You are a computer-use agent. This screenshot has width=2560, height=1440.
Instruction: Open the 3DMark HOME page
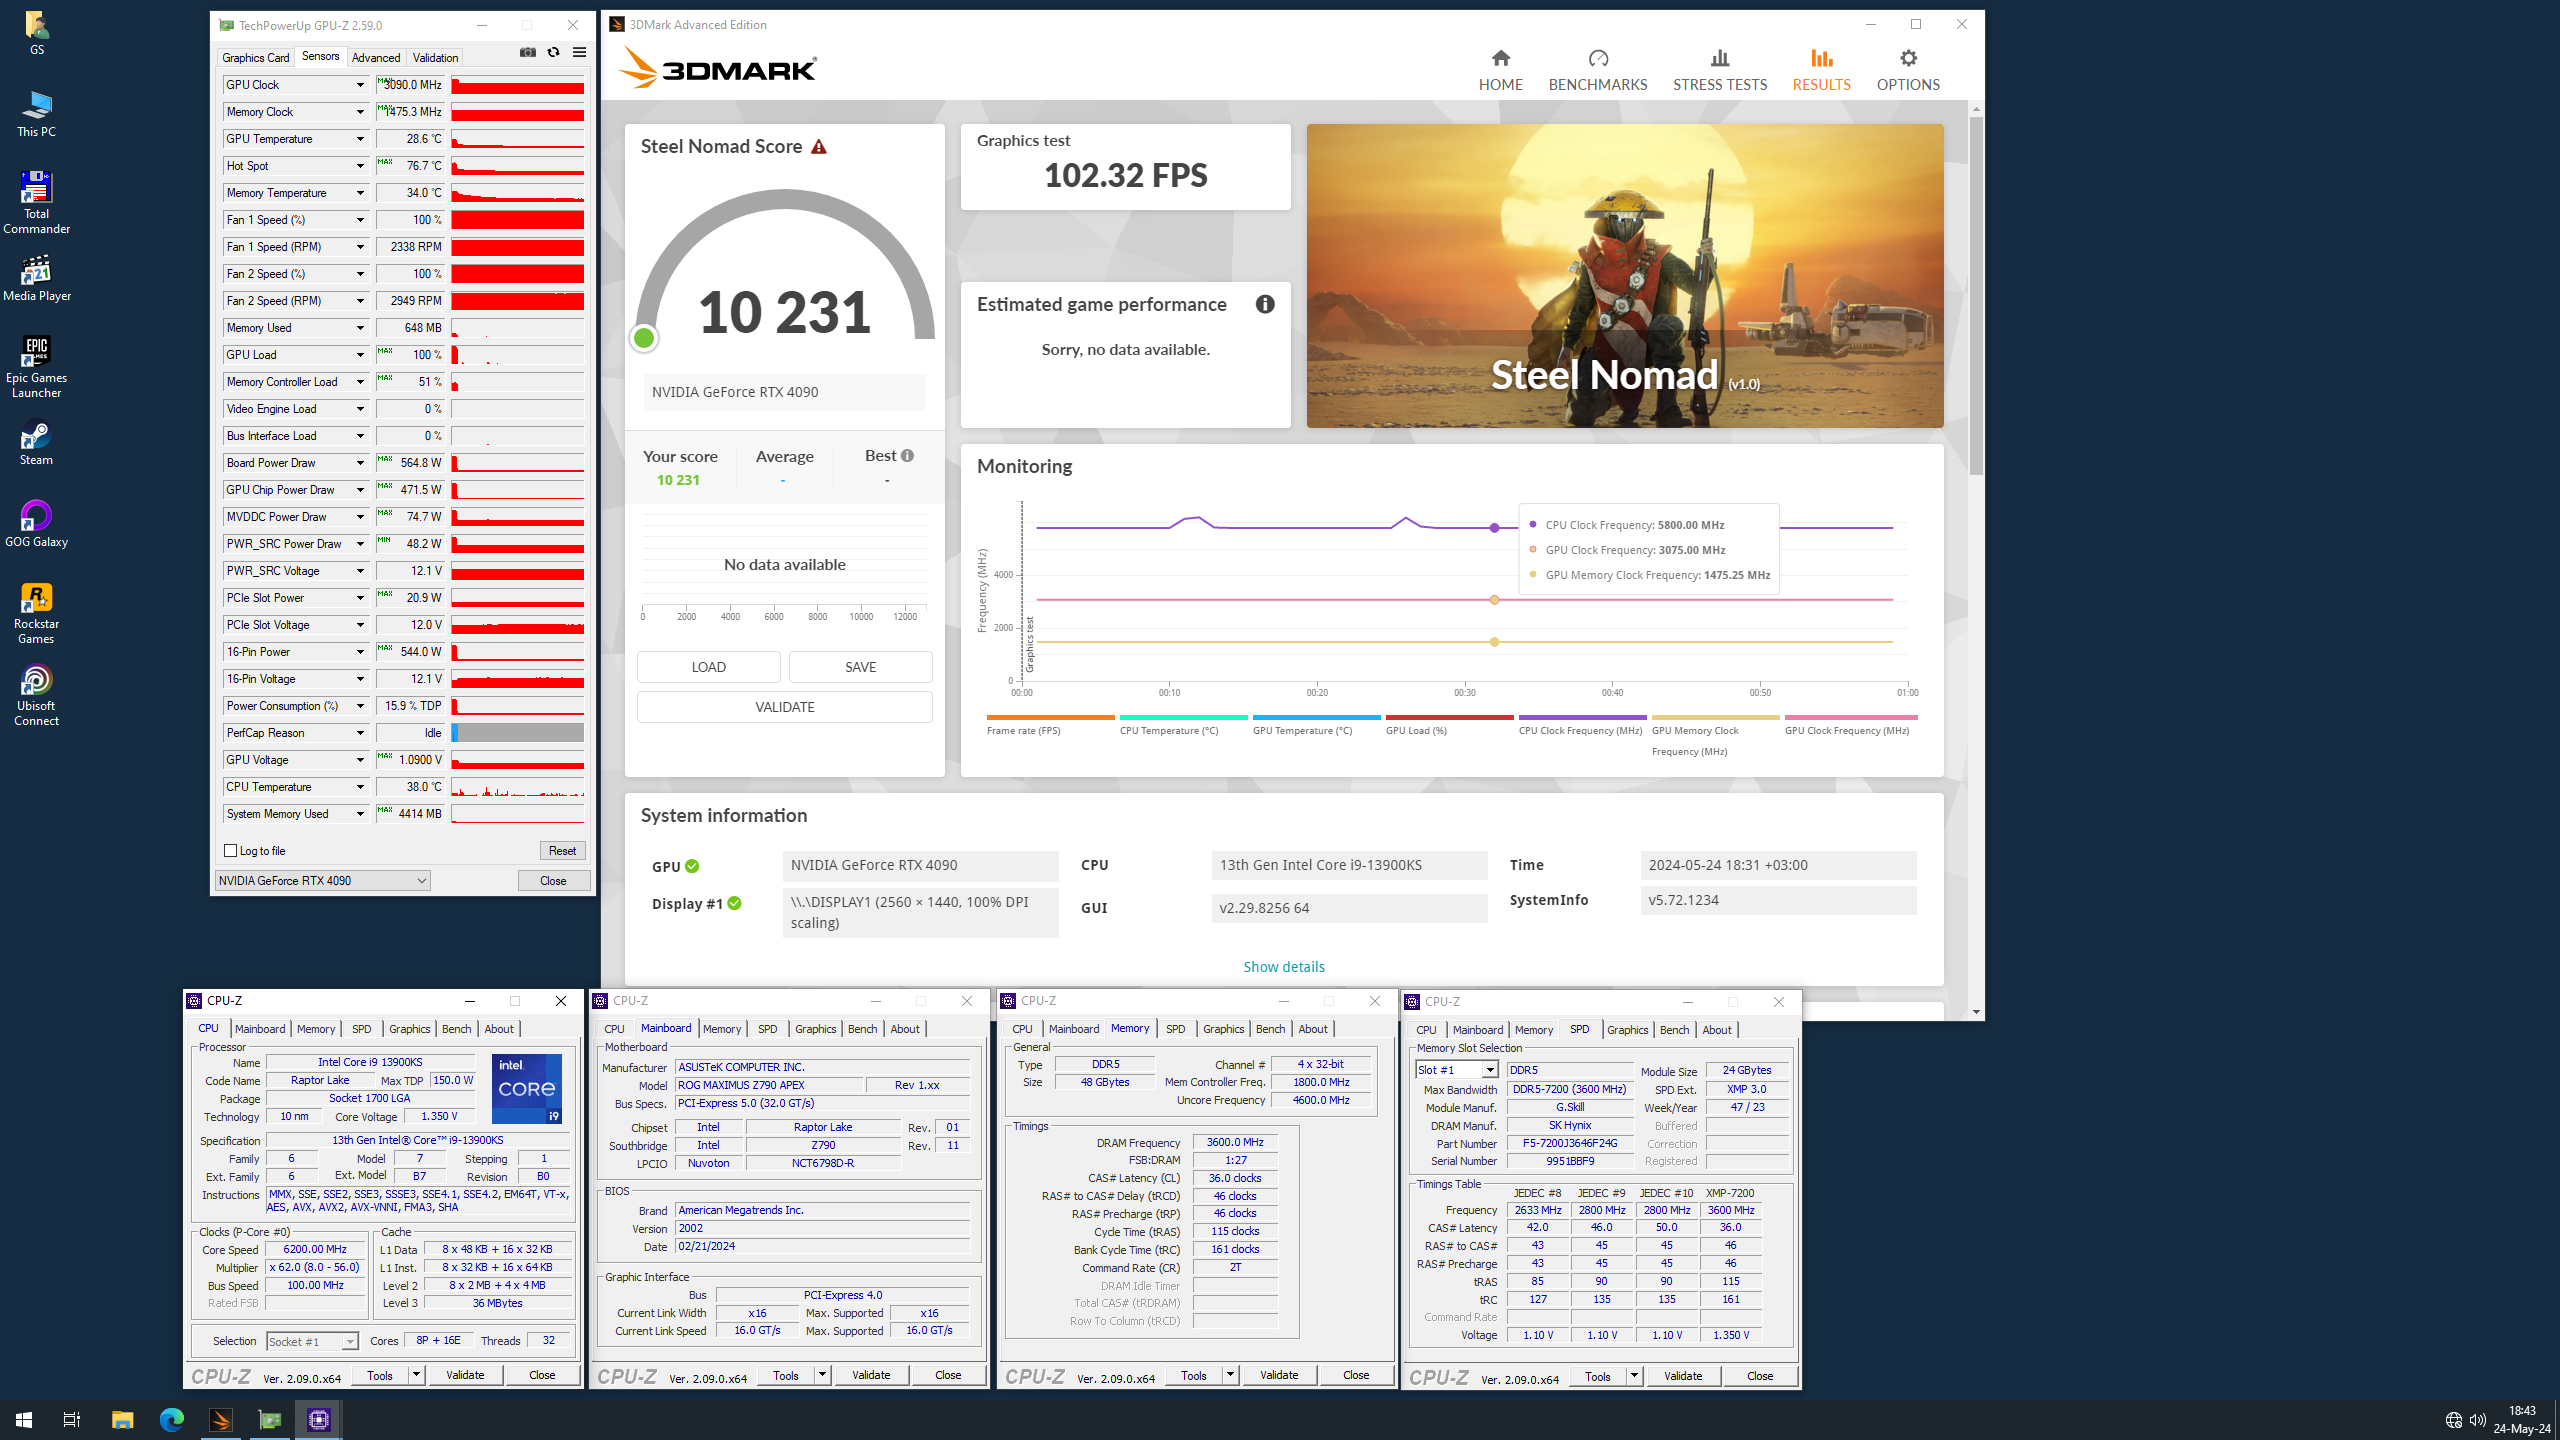tap(1500, 70)
